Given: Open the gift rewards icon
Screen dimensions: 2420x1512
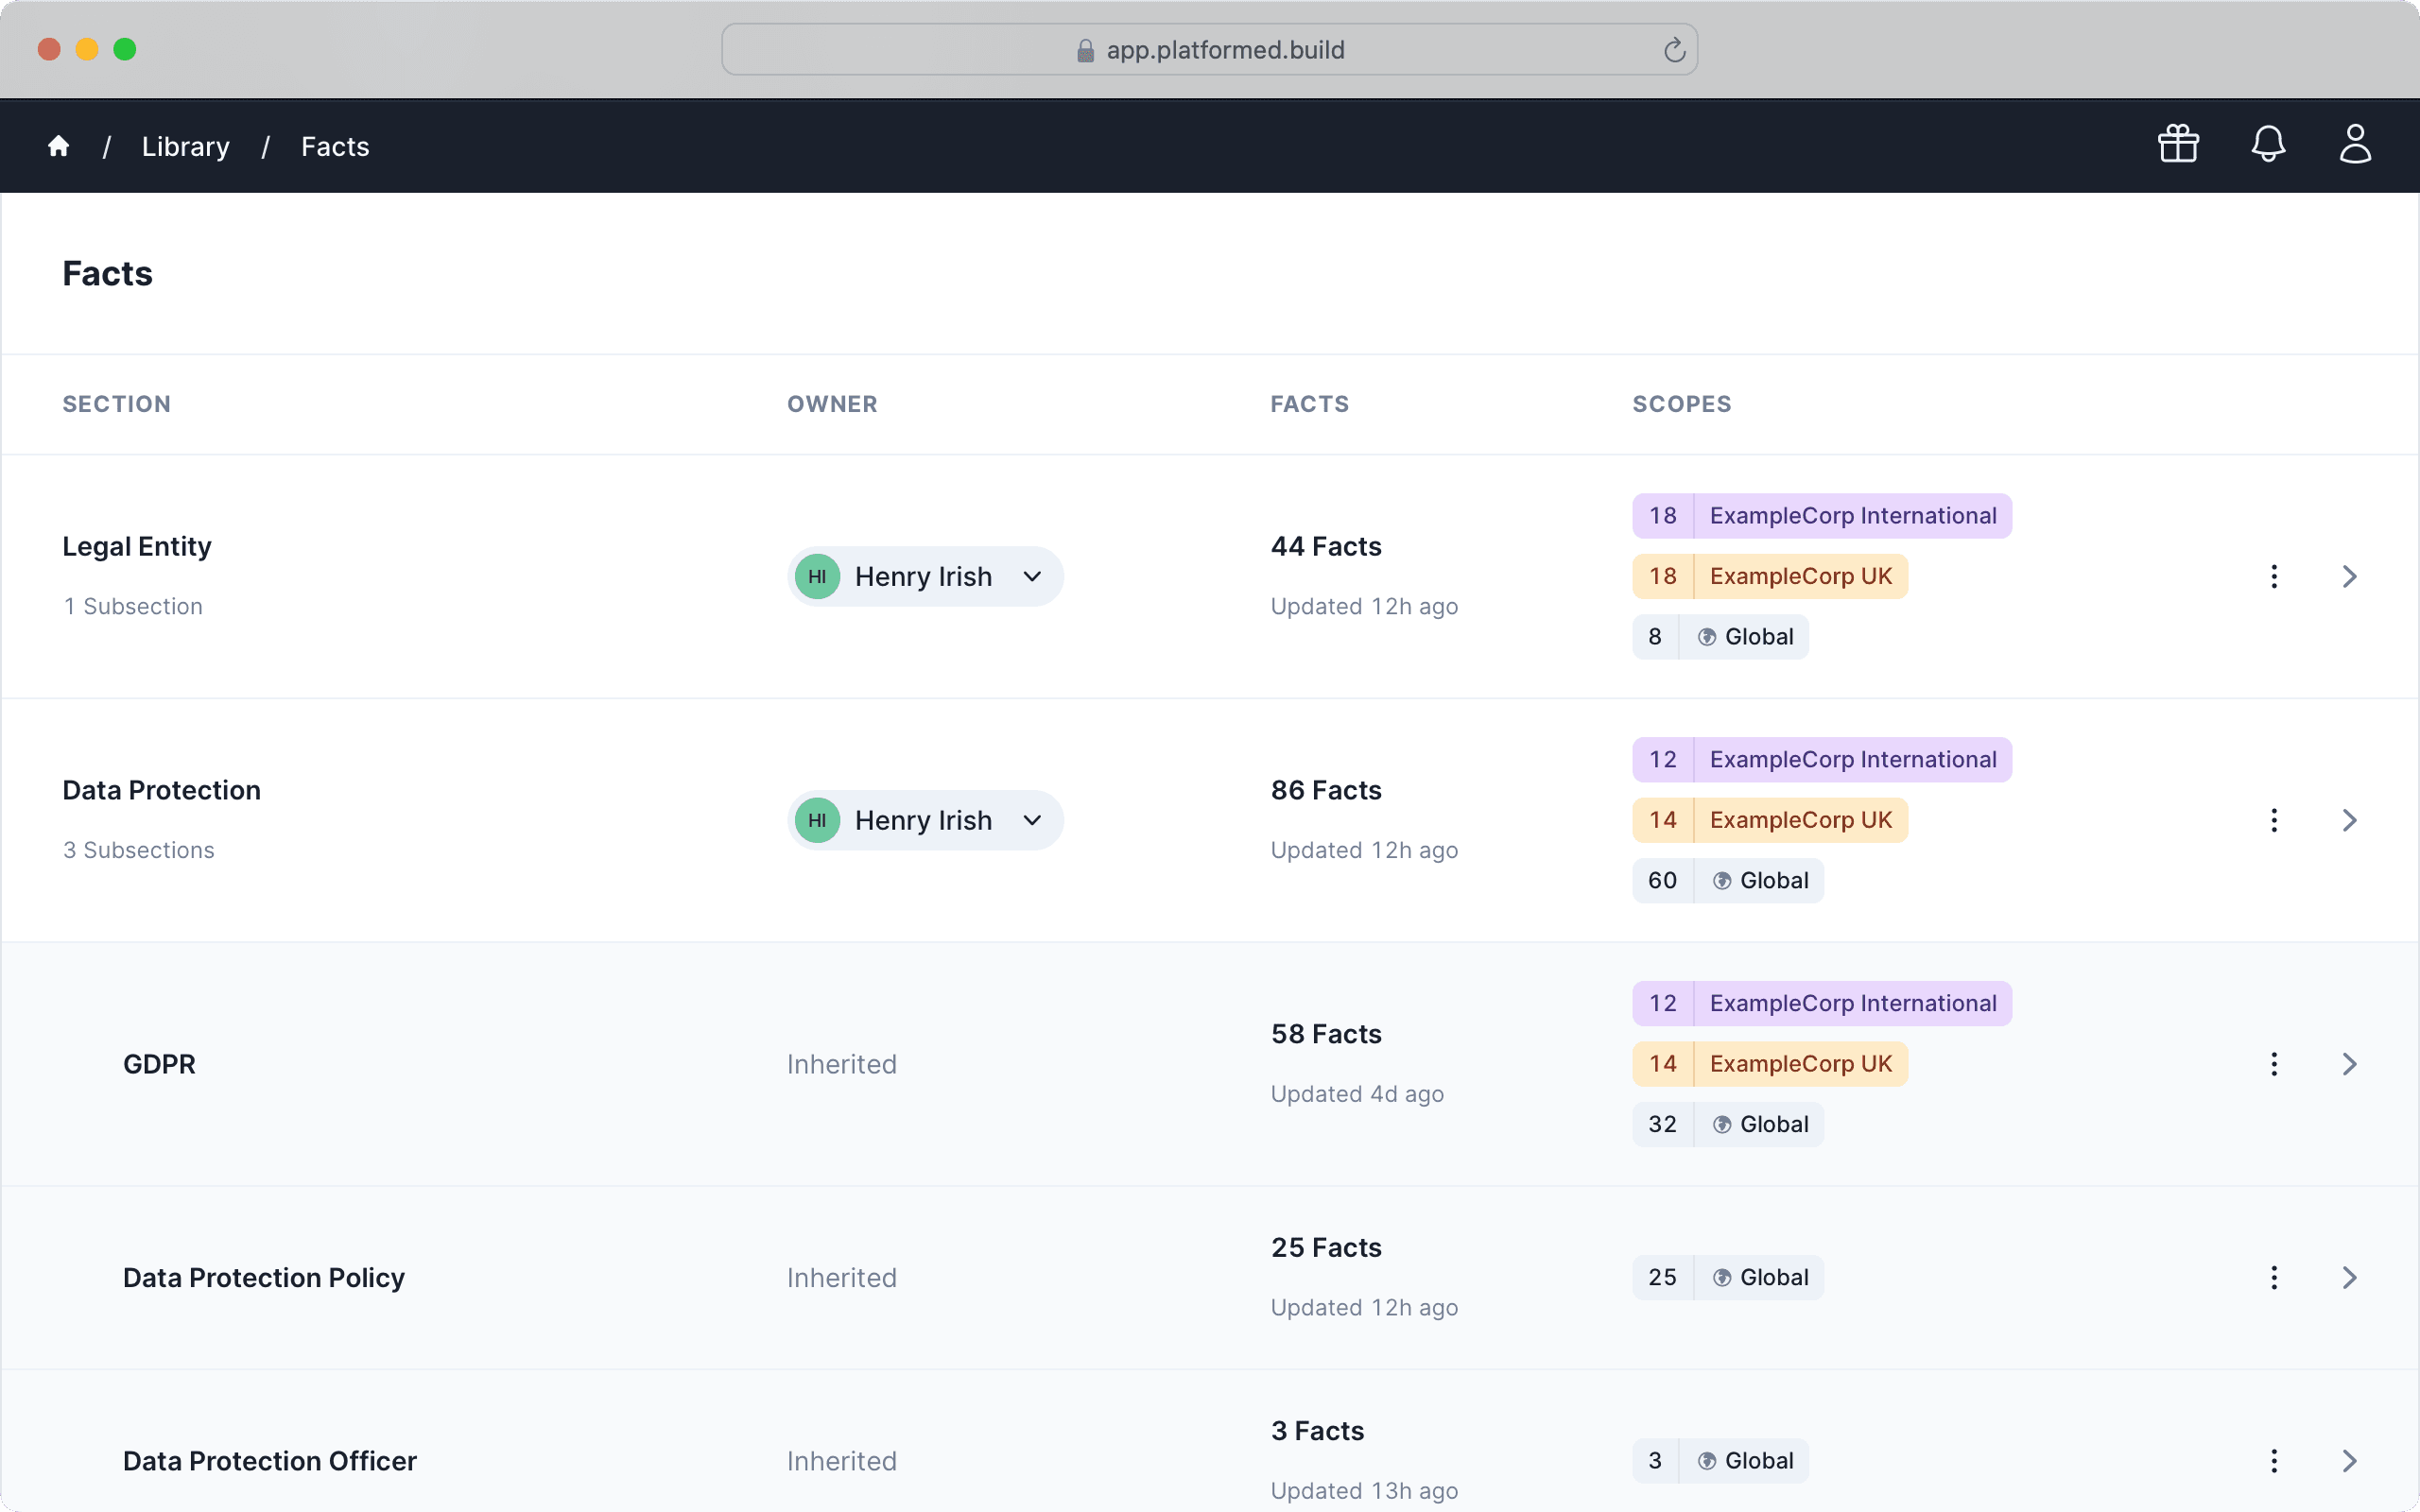Looking at the screenshot, I should pos(2178,144).
